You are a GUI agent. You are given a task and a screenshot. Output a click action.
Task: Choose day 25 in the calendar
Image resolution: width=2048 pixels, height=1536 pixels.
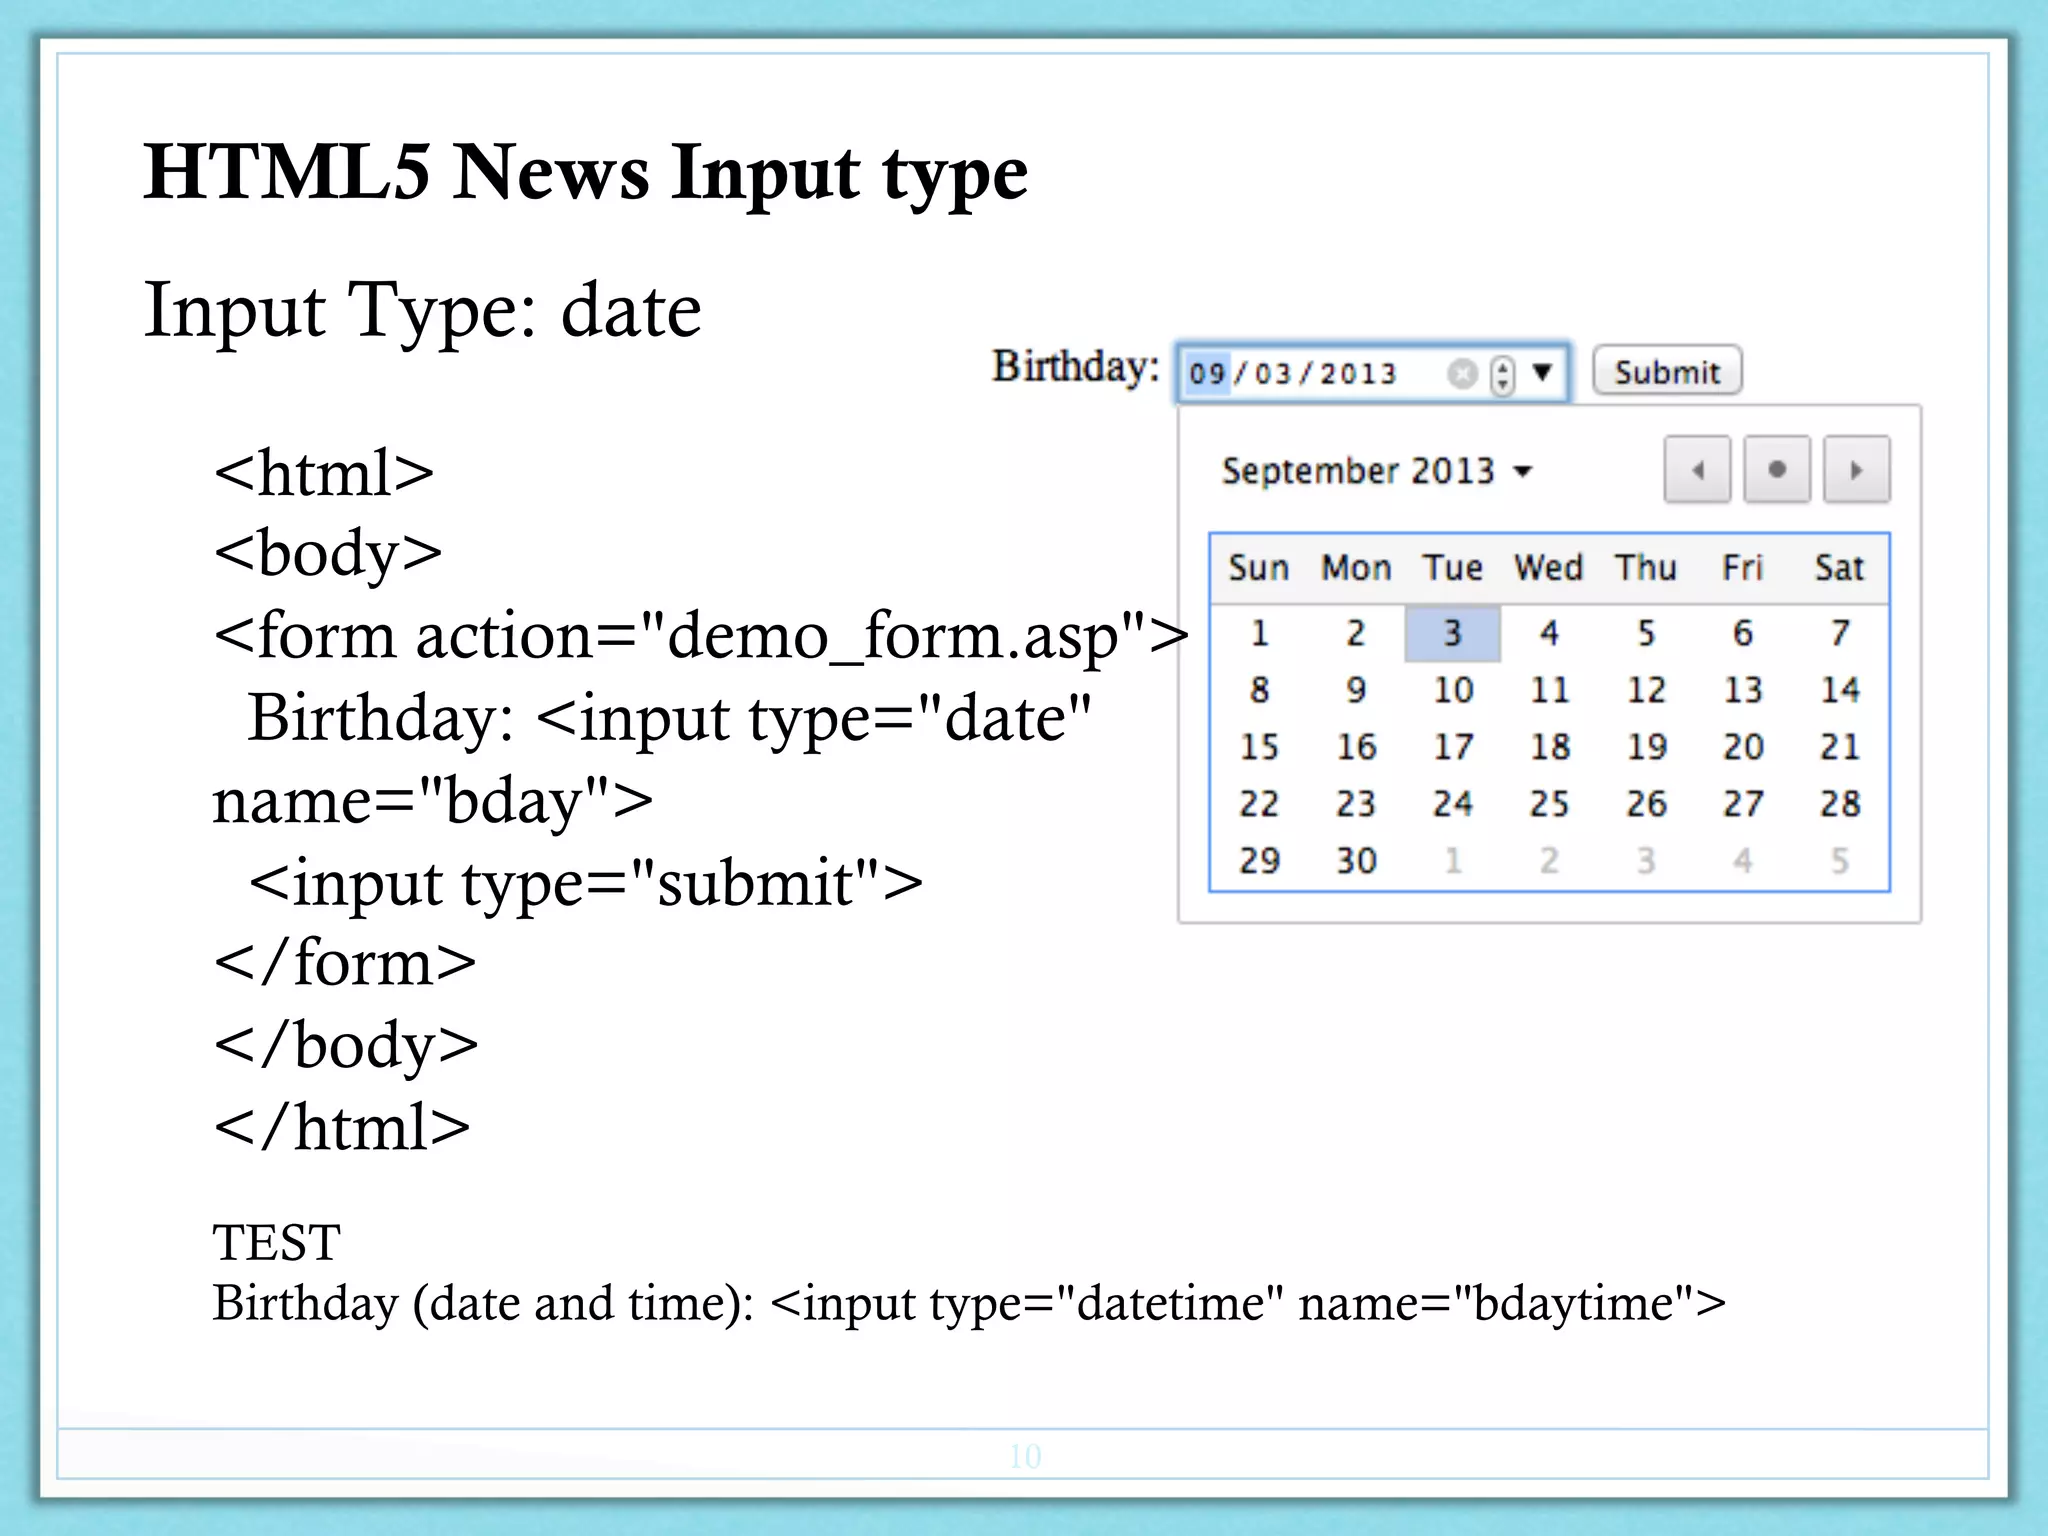pyautogui.click(x=1549, y=804)
